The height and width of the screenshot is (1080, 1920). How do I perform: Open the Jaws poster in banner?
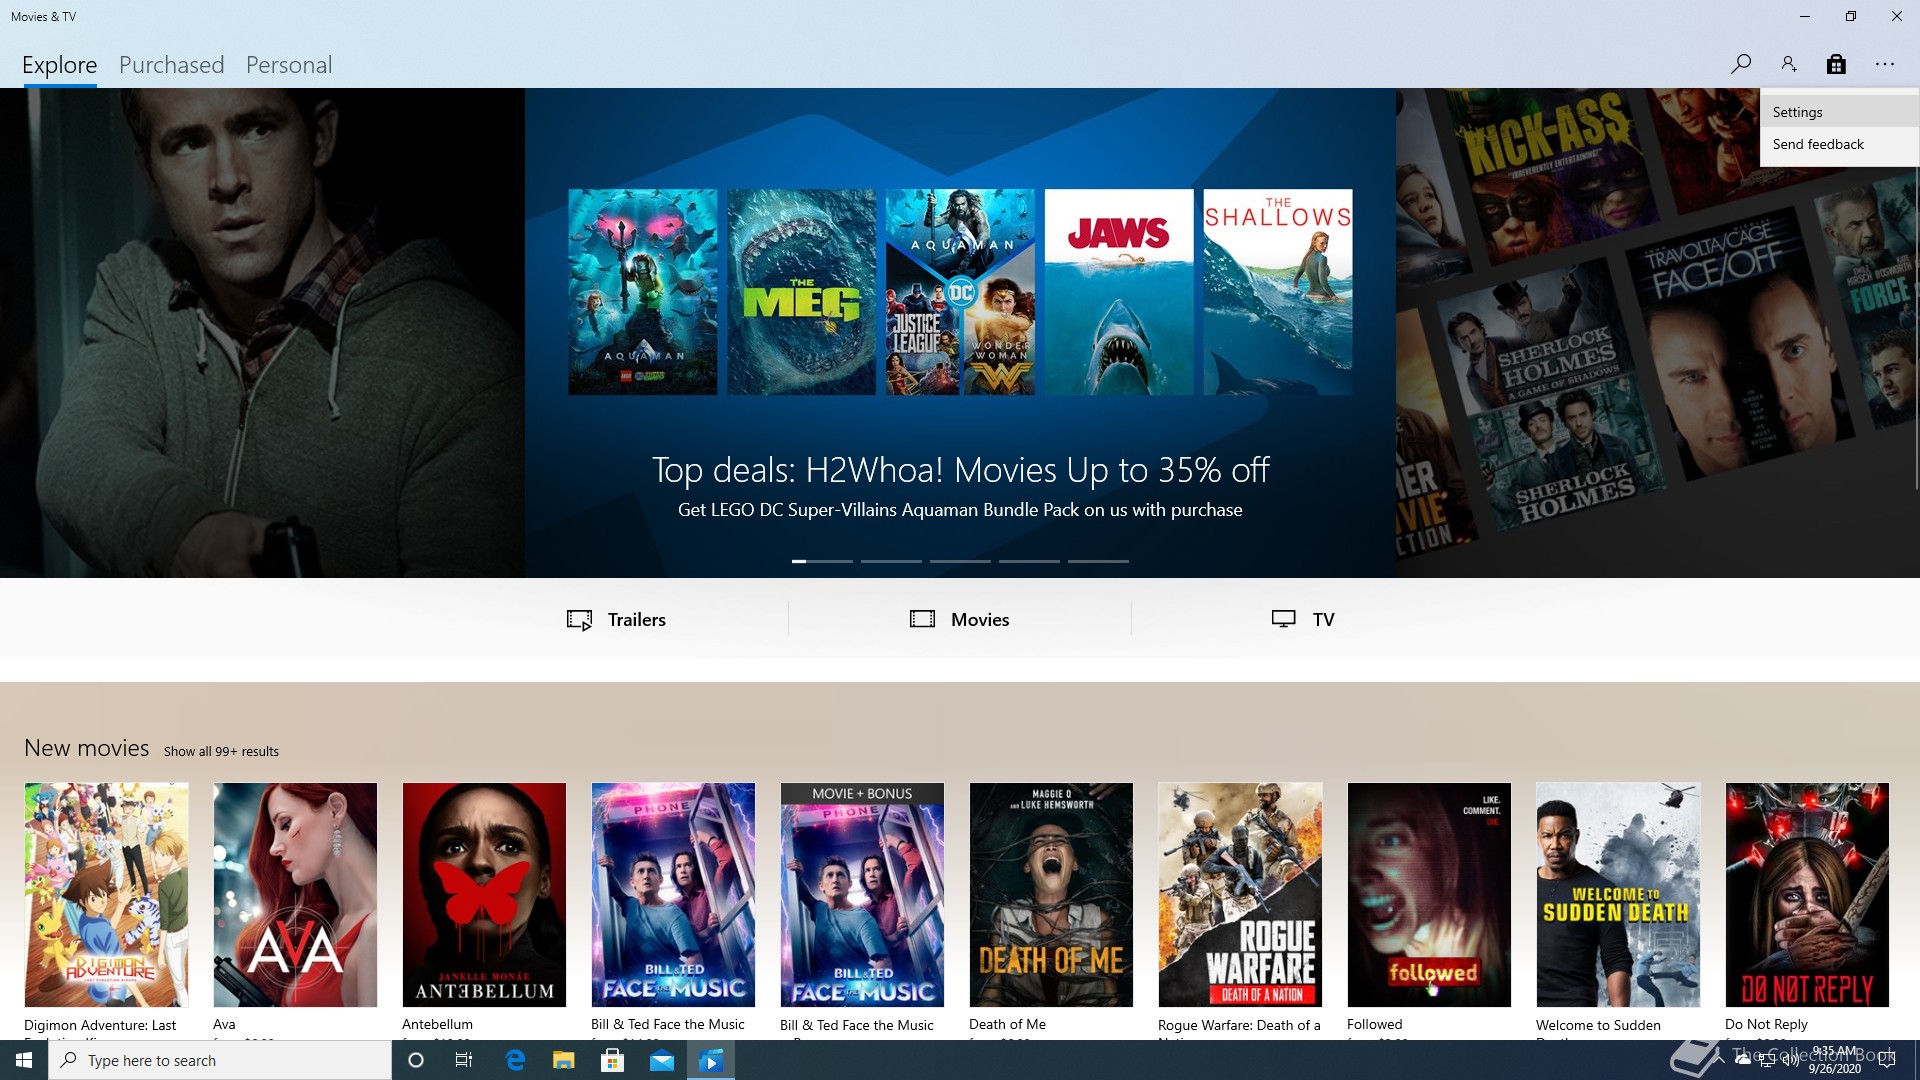click(x=1119, y=292)
